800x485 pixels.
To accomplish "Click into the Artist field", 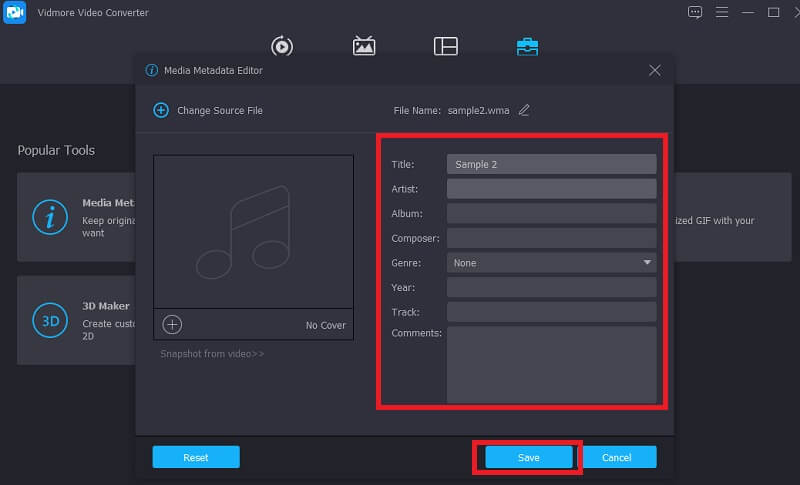I will pyautogui.click(x=551, y=188).
